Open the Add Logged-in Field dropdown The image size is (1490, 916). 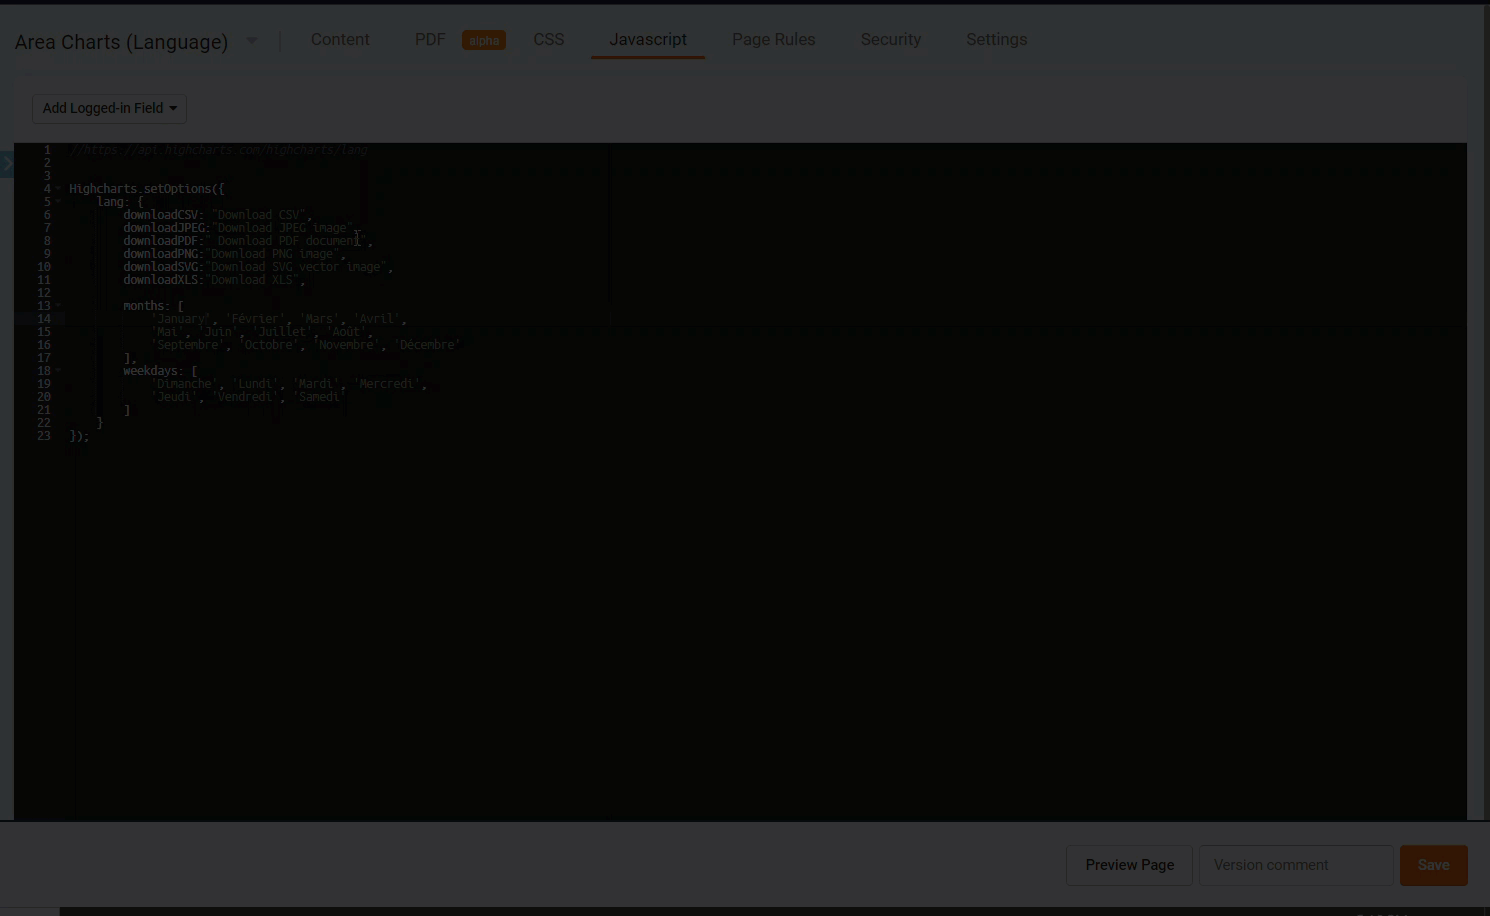coord(110,108)
